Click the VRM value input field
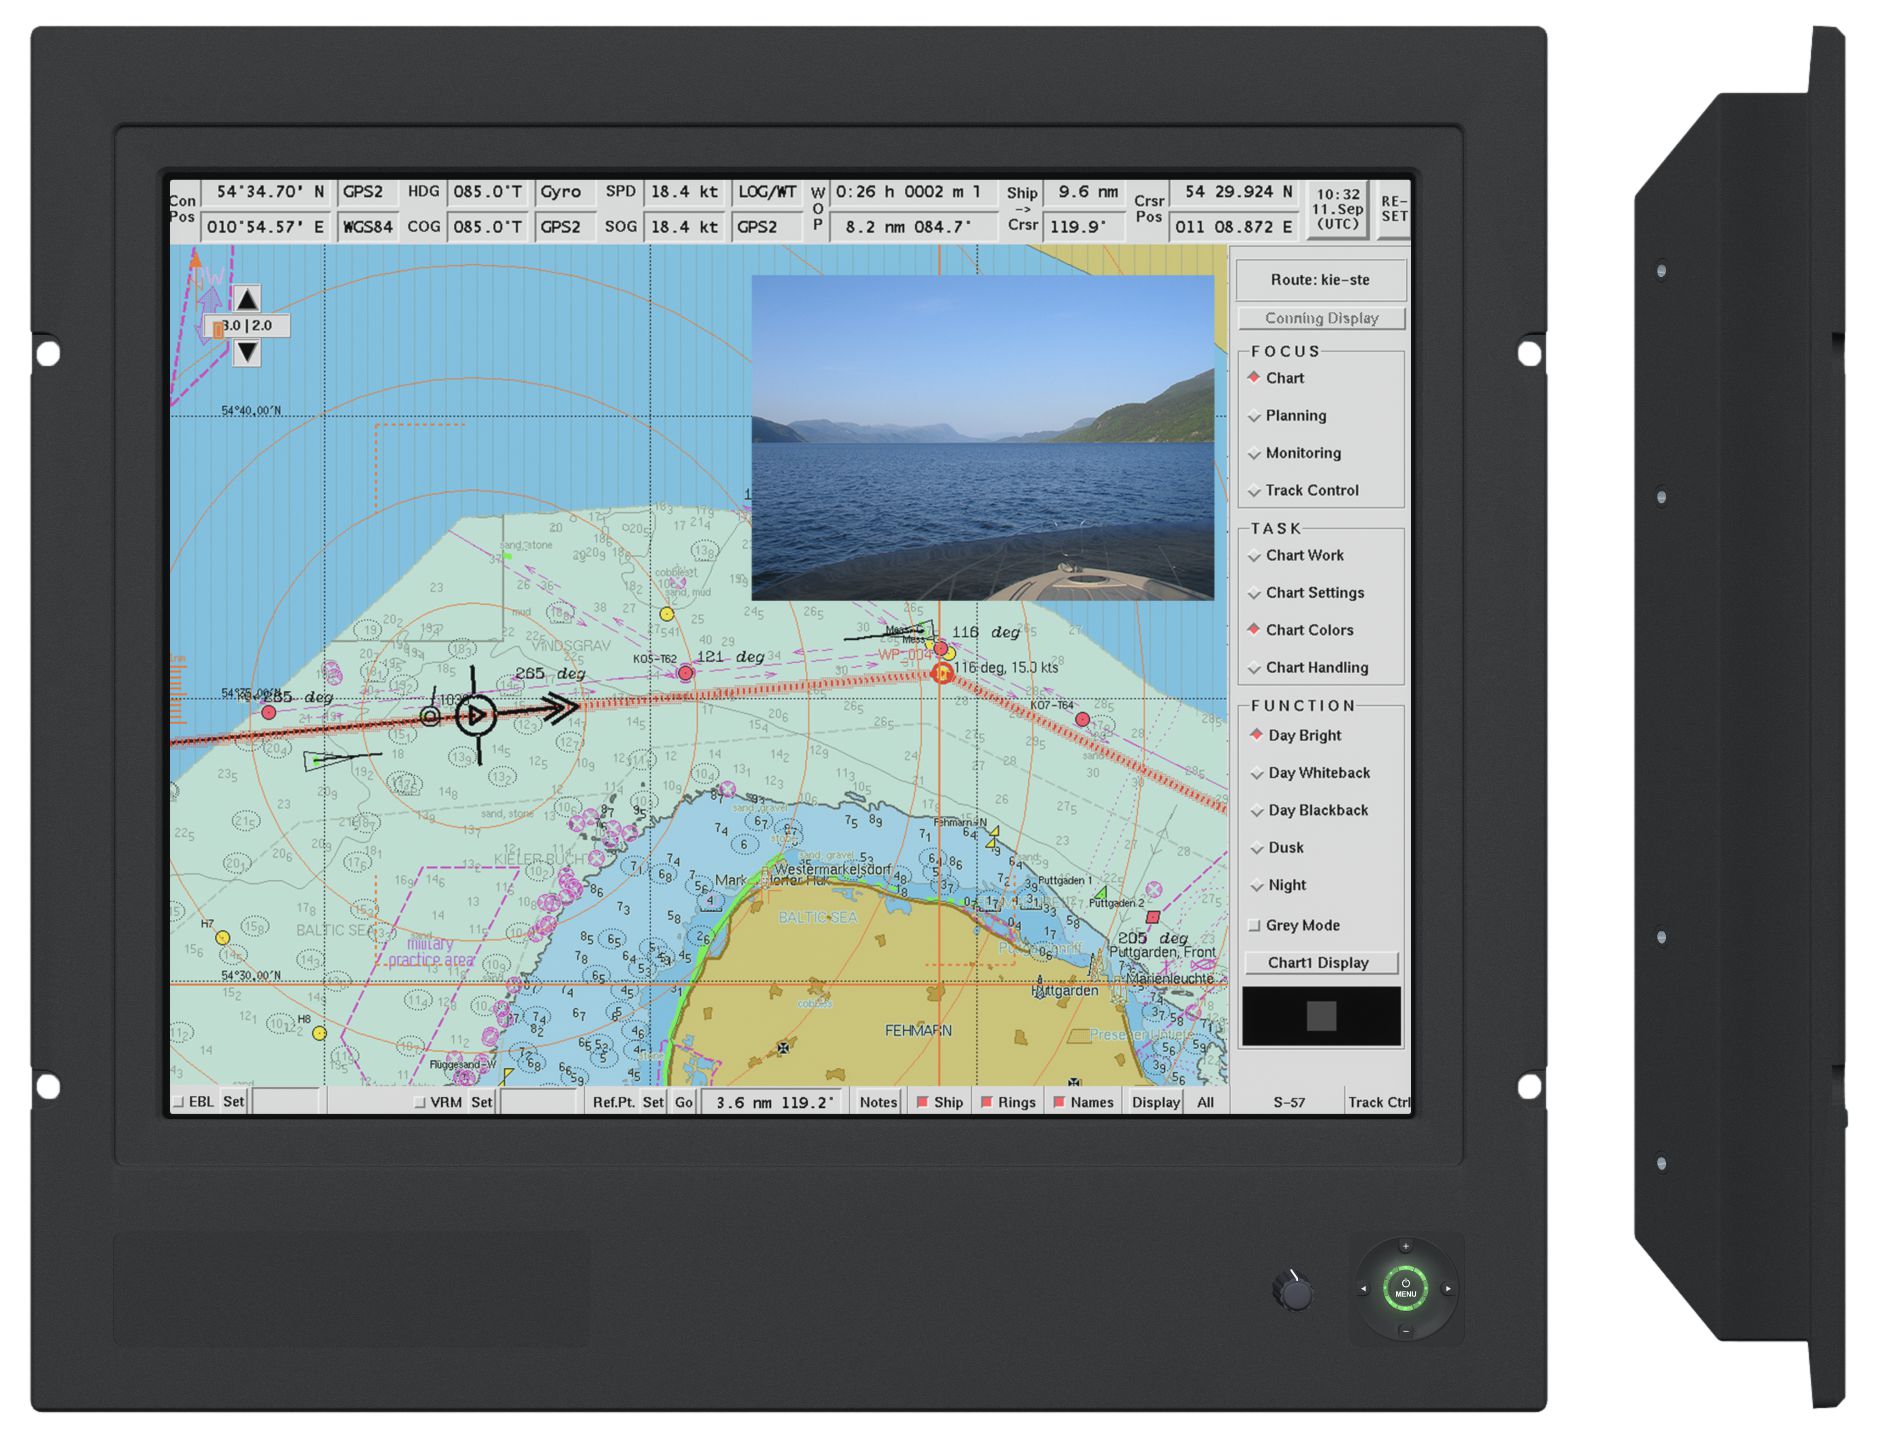 541,1102
